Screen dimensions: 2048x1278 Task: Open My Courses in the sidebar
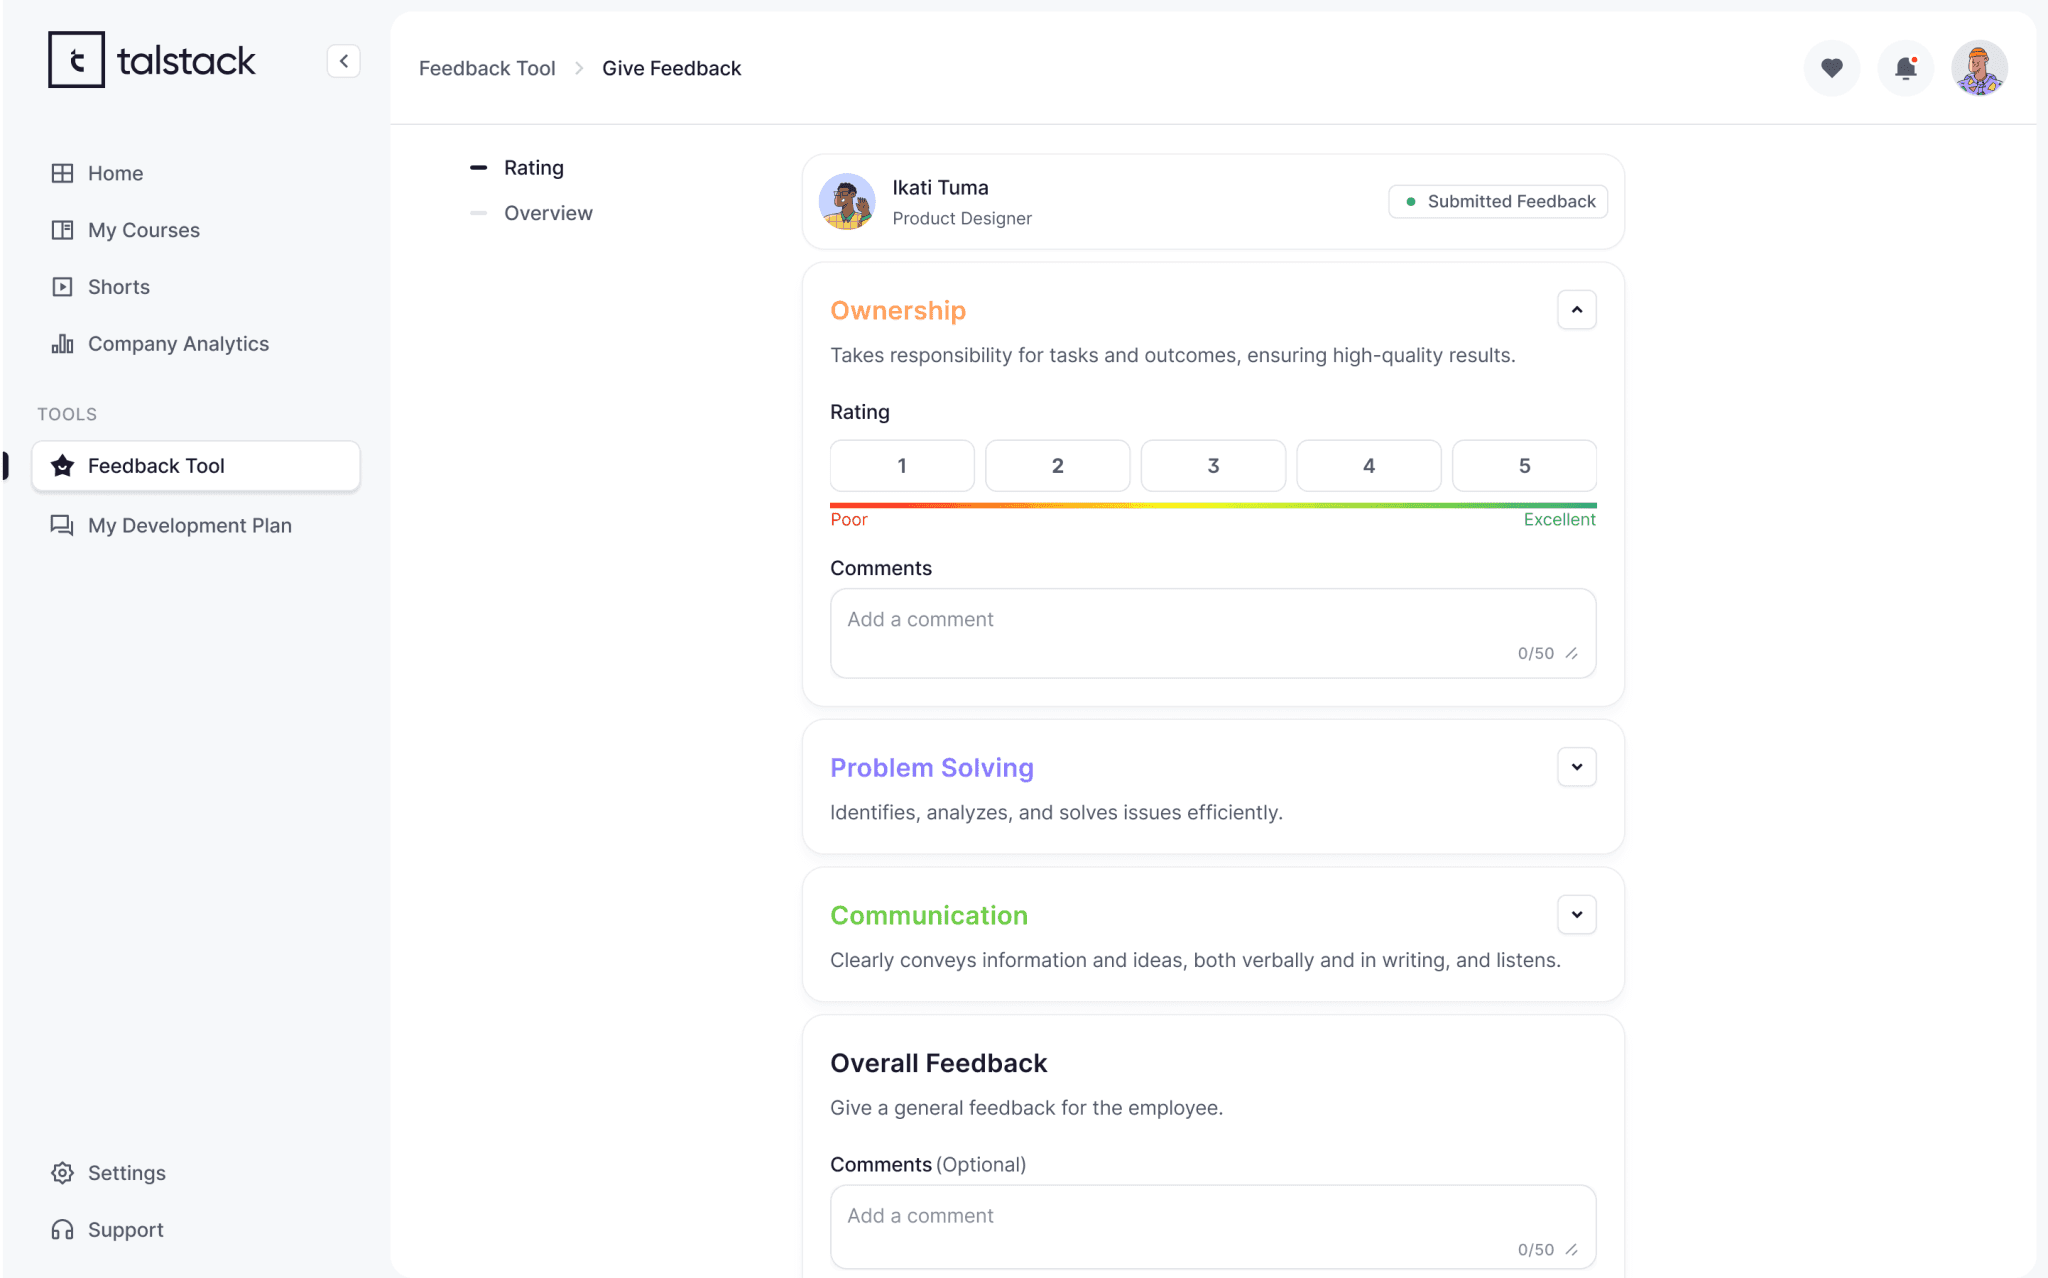(x=143, y=230)
